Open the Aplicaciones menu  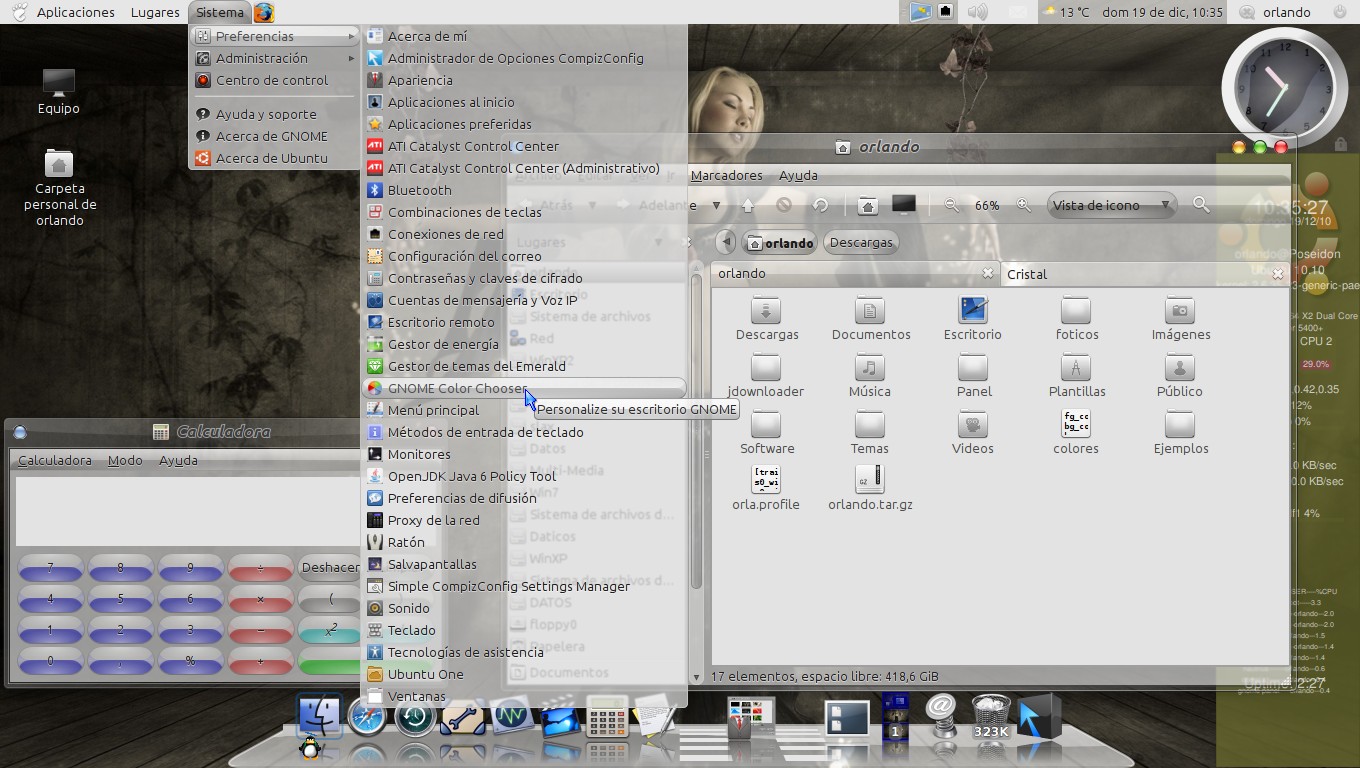coord(75,12)
